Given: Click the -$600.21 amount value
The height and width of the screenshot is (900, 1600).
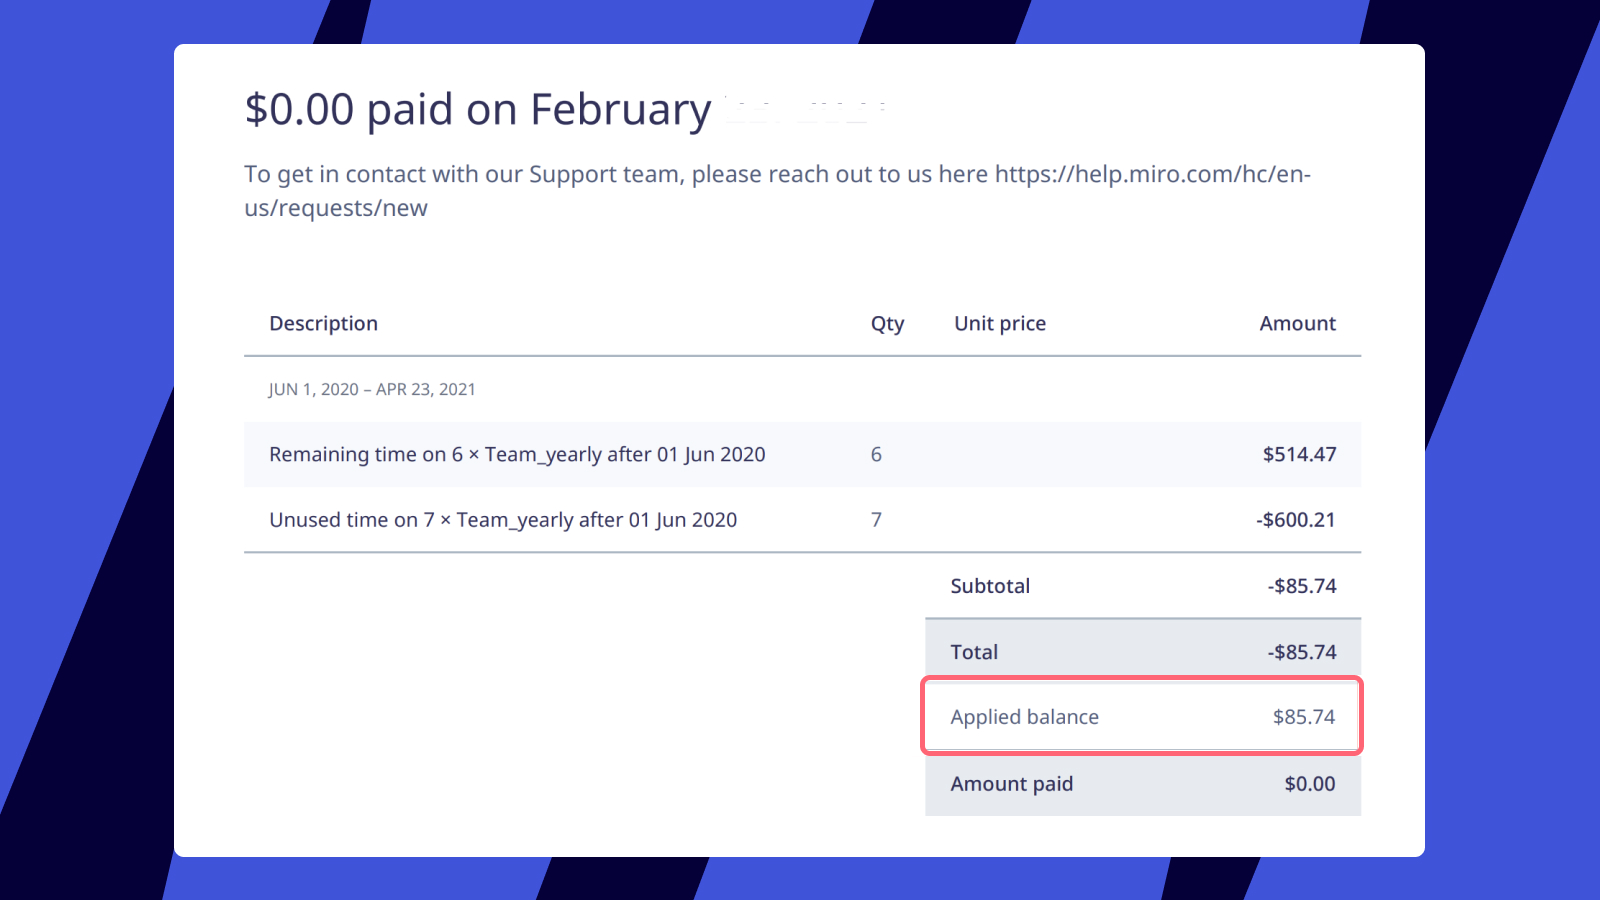Looking at the screenshot, I should click(x=1296, y=520).
